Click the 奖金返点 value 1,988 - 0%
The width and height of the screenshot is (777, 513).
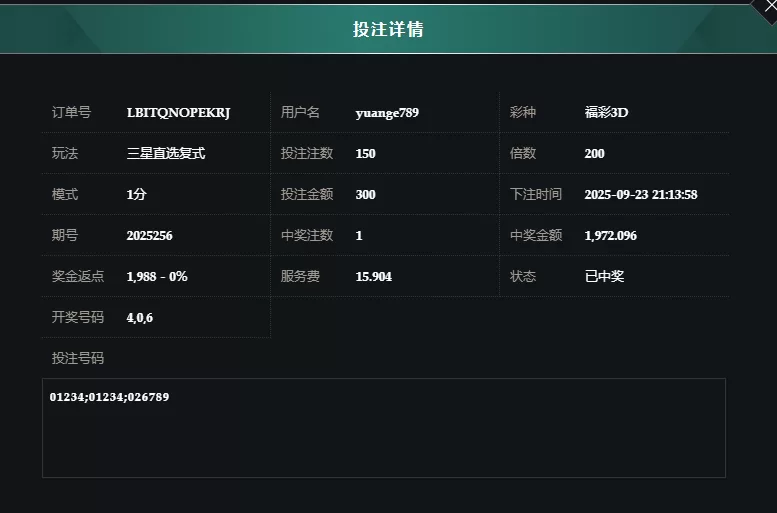[157, 276]
